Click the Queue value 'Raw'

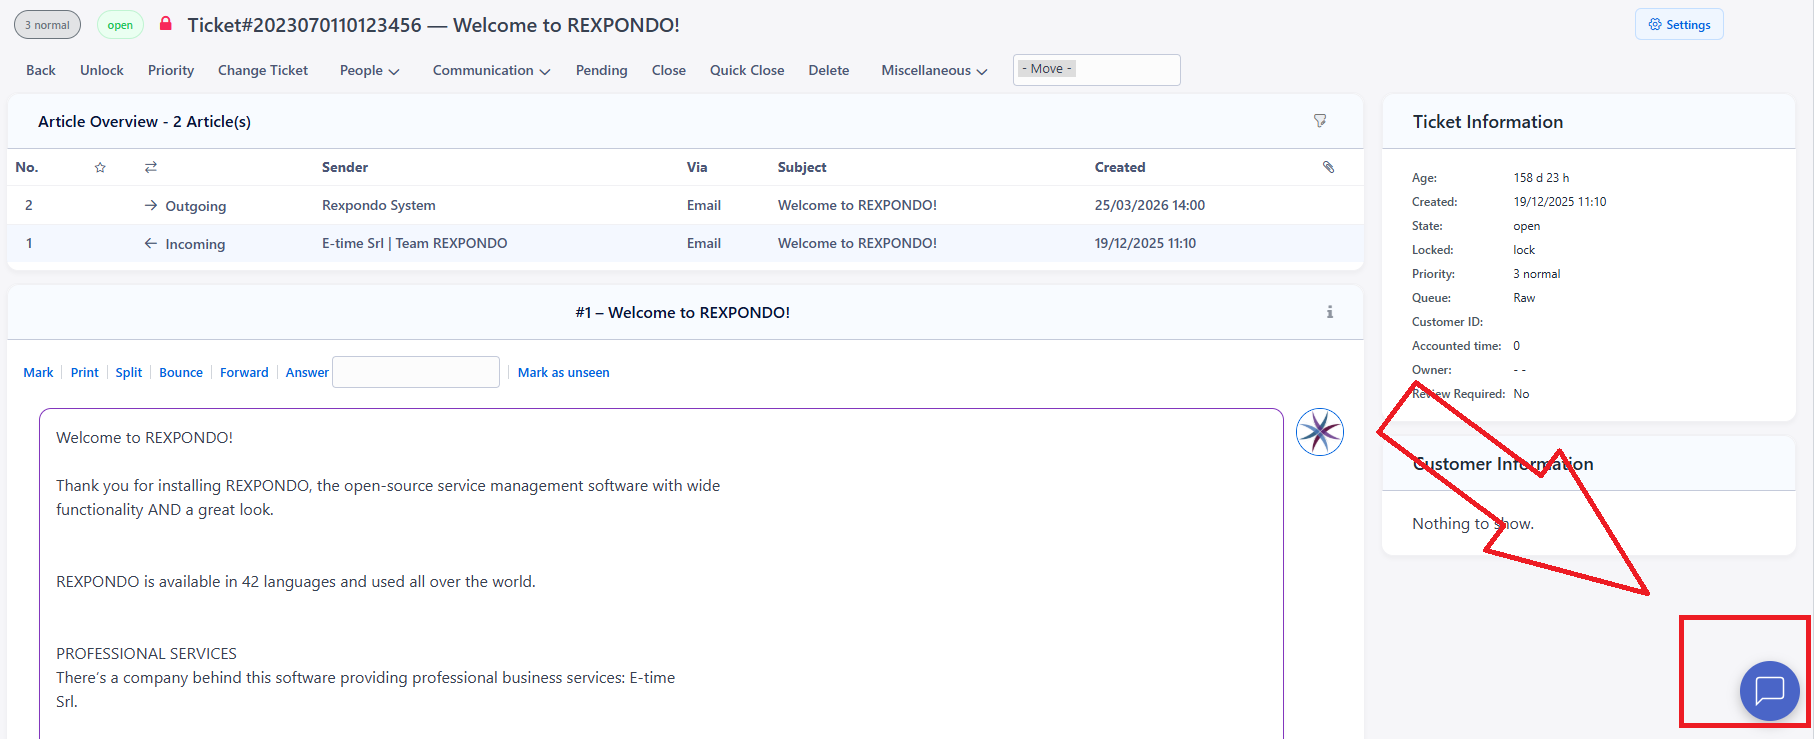[1524, 298]
